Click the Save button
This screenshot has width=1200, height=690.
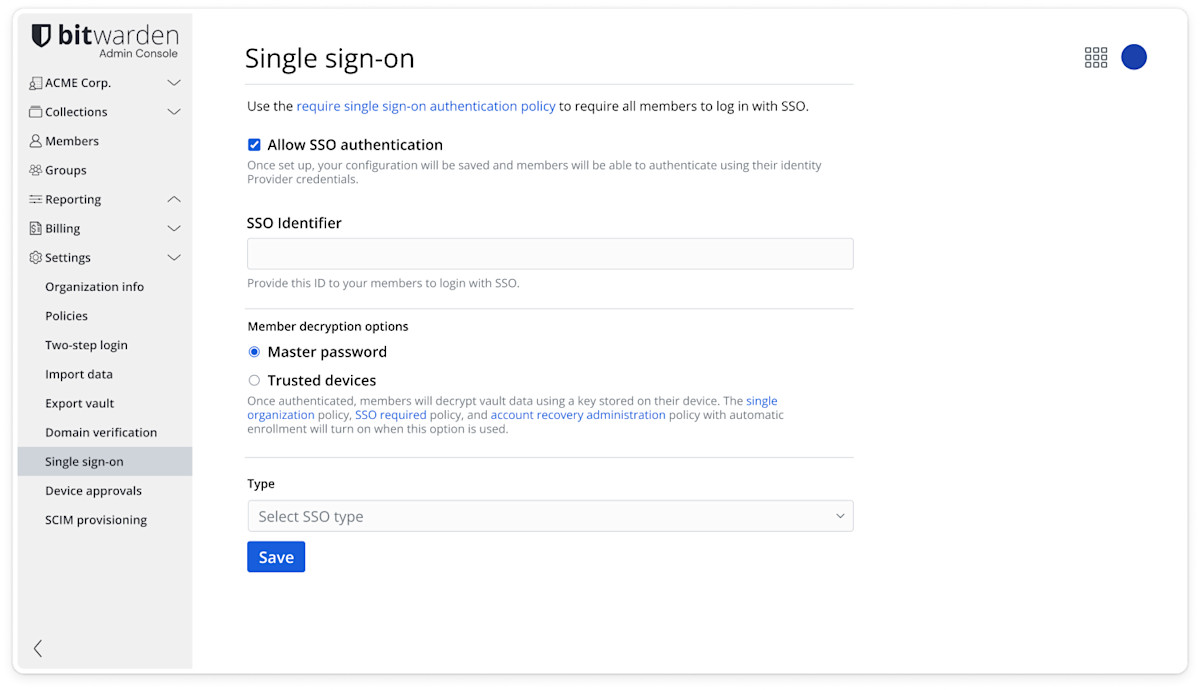[x=276, y=557]
